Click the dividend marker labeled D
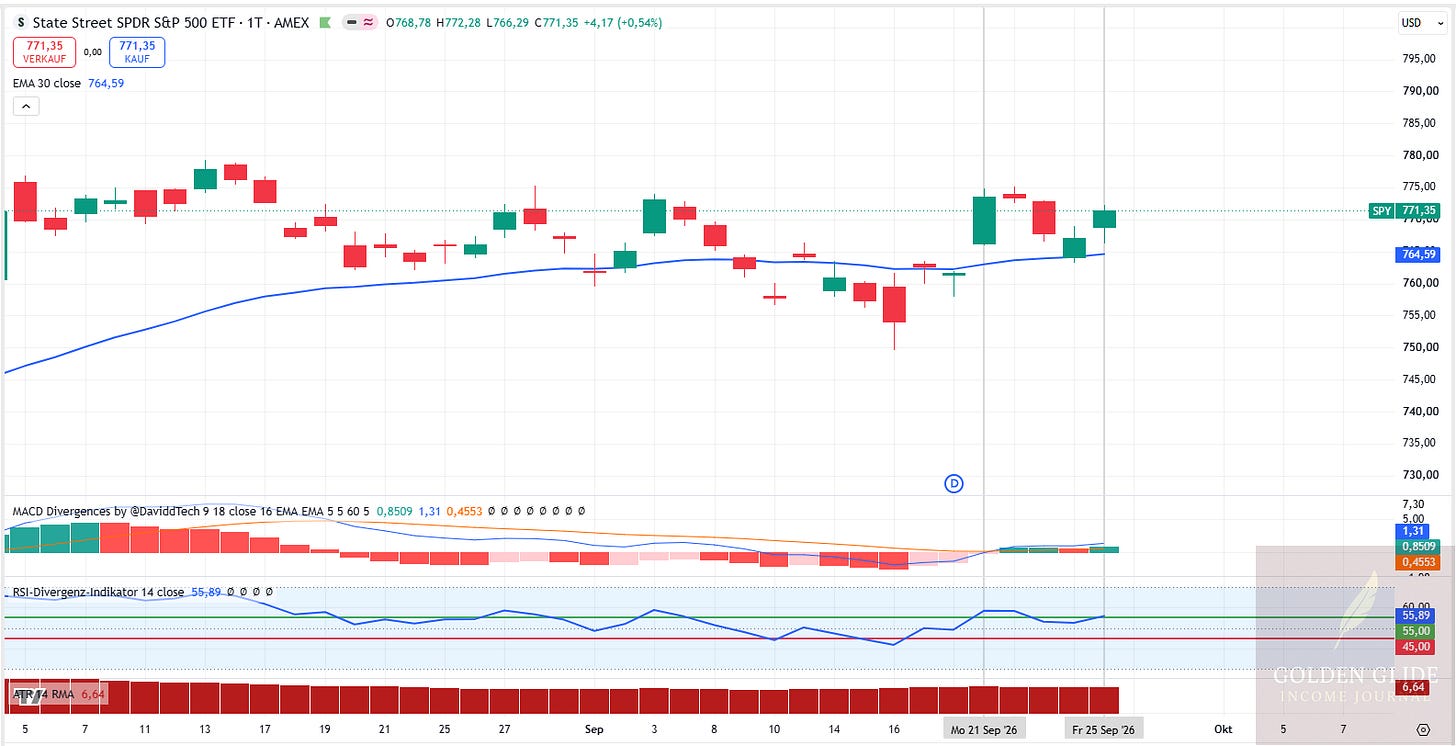This screenshot has height=746, width=1456. tap(955, 484)
